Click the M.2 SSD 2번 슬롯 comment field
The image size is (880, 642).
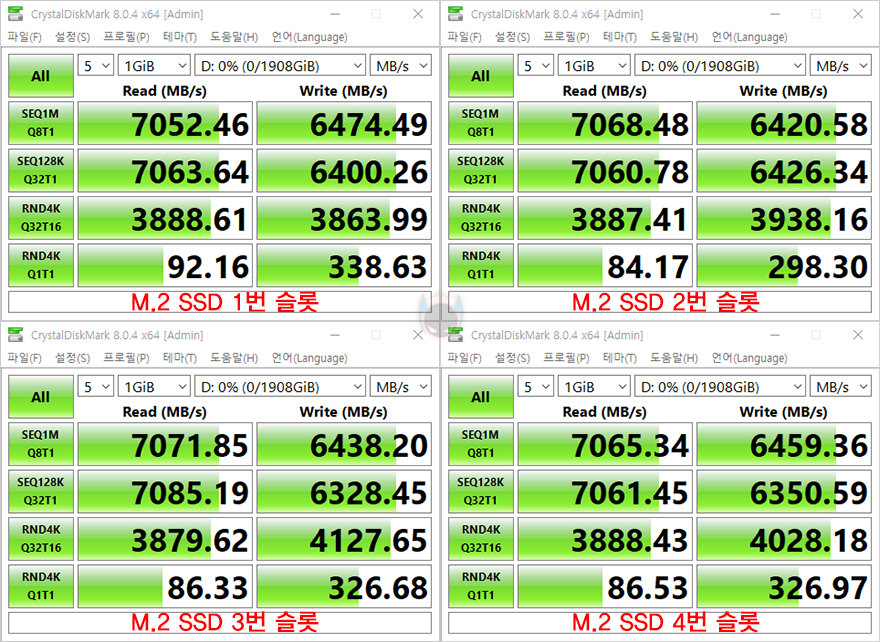coord(660,302)
